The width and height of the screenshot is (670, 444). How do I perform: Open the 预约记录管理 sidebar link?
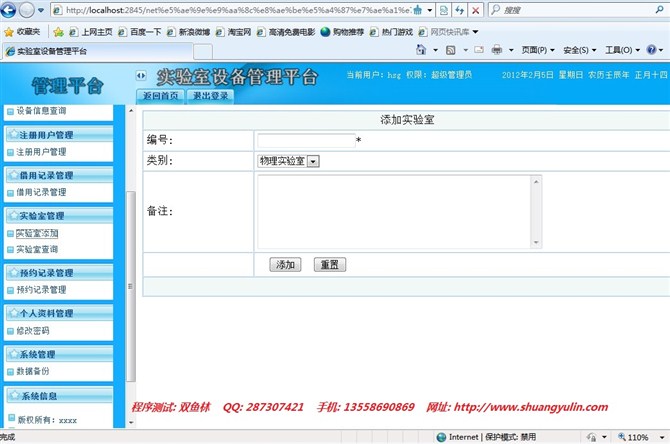(x=41, y=290)
